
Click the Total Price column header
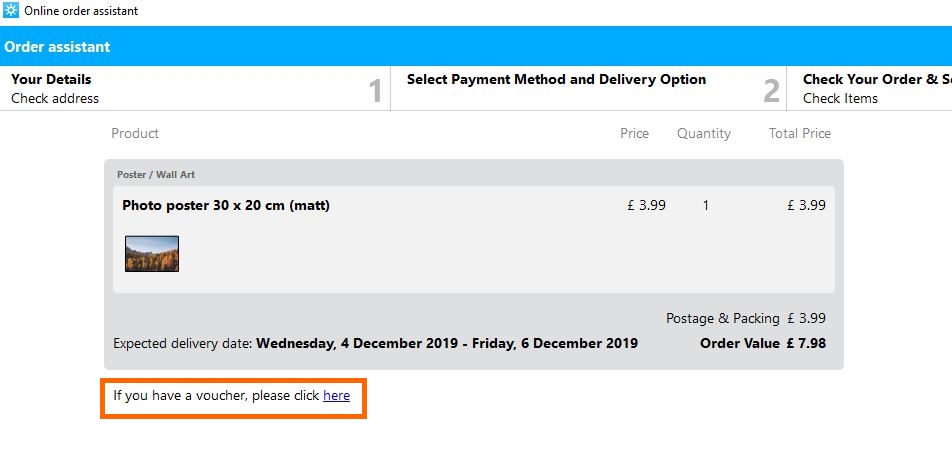tap(799, 134)
